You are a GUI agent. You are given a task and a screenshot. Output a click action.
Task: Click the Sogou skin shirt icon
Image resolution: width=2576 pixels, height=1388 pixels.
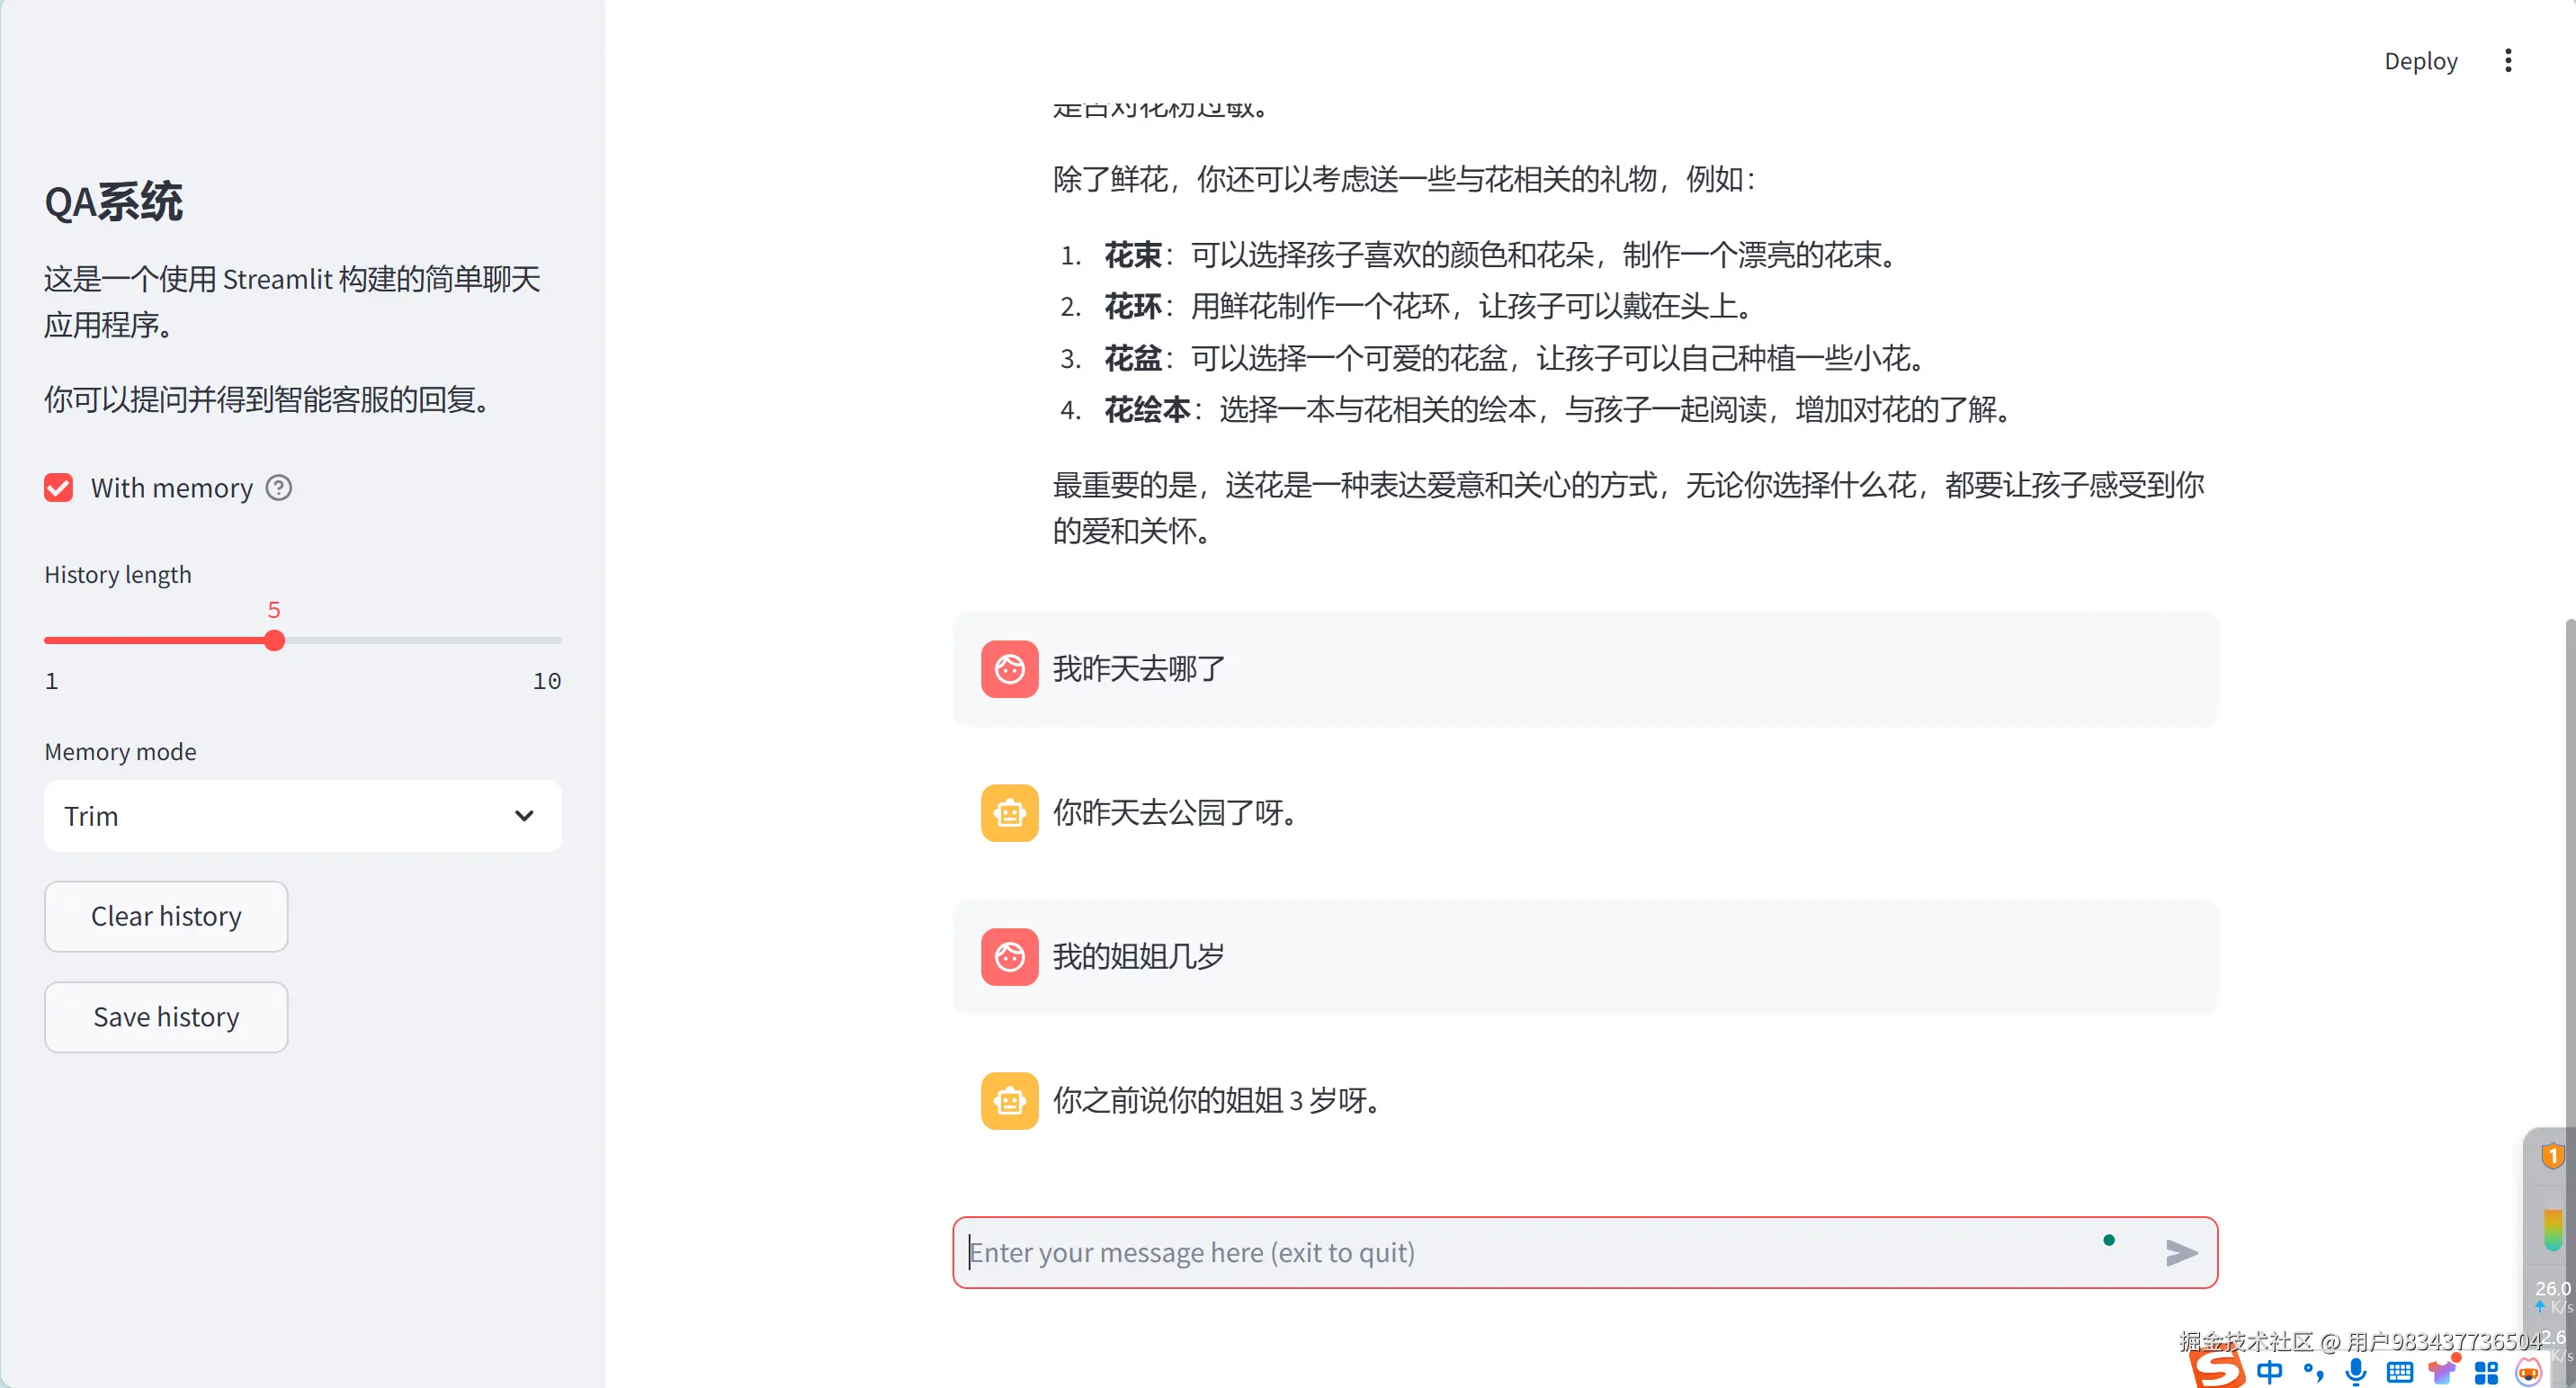coord(2443,1370)
